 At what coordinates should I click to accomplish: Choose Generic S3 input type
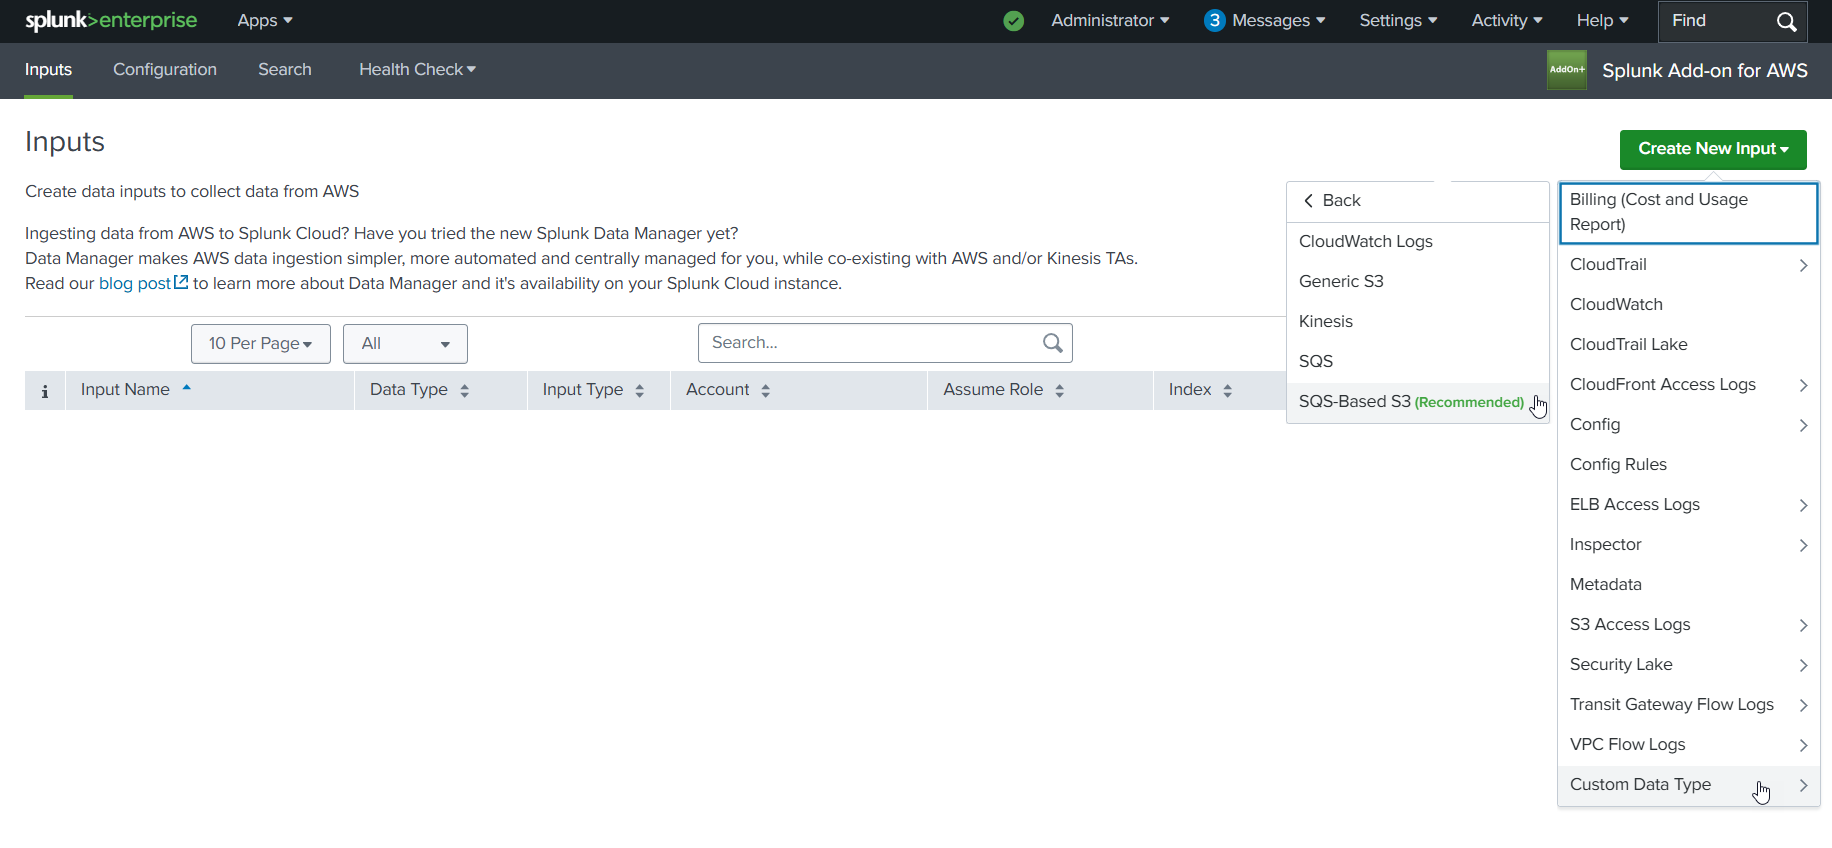(1417, 282)
